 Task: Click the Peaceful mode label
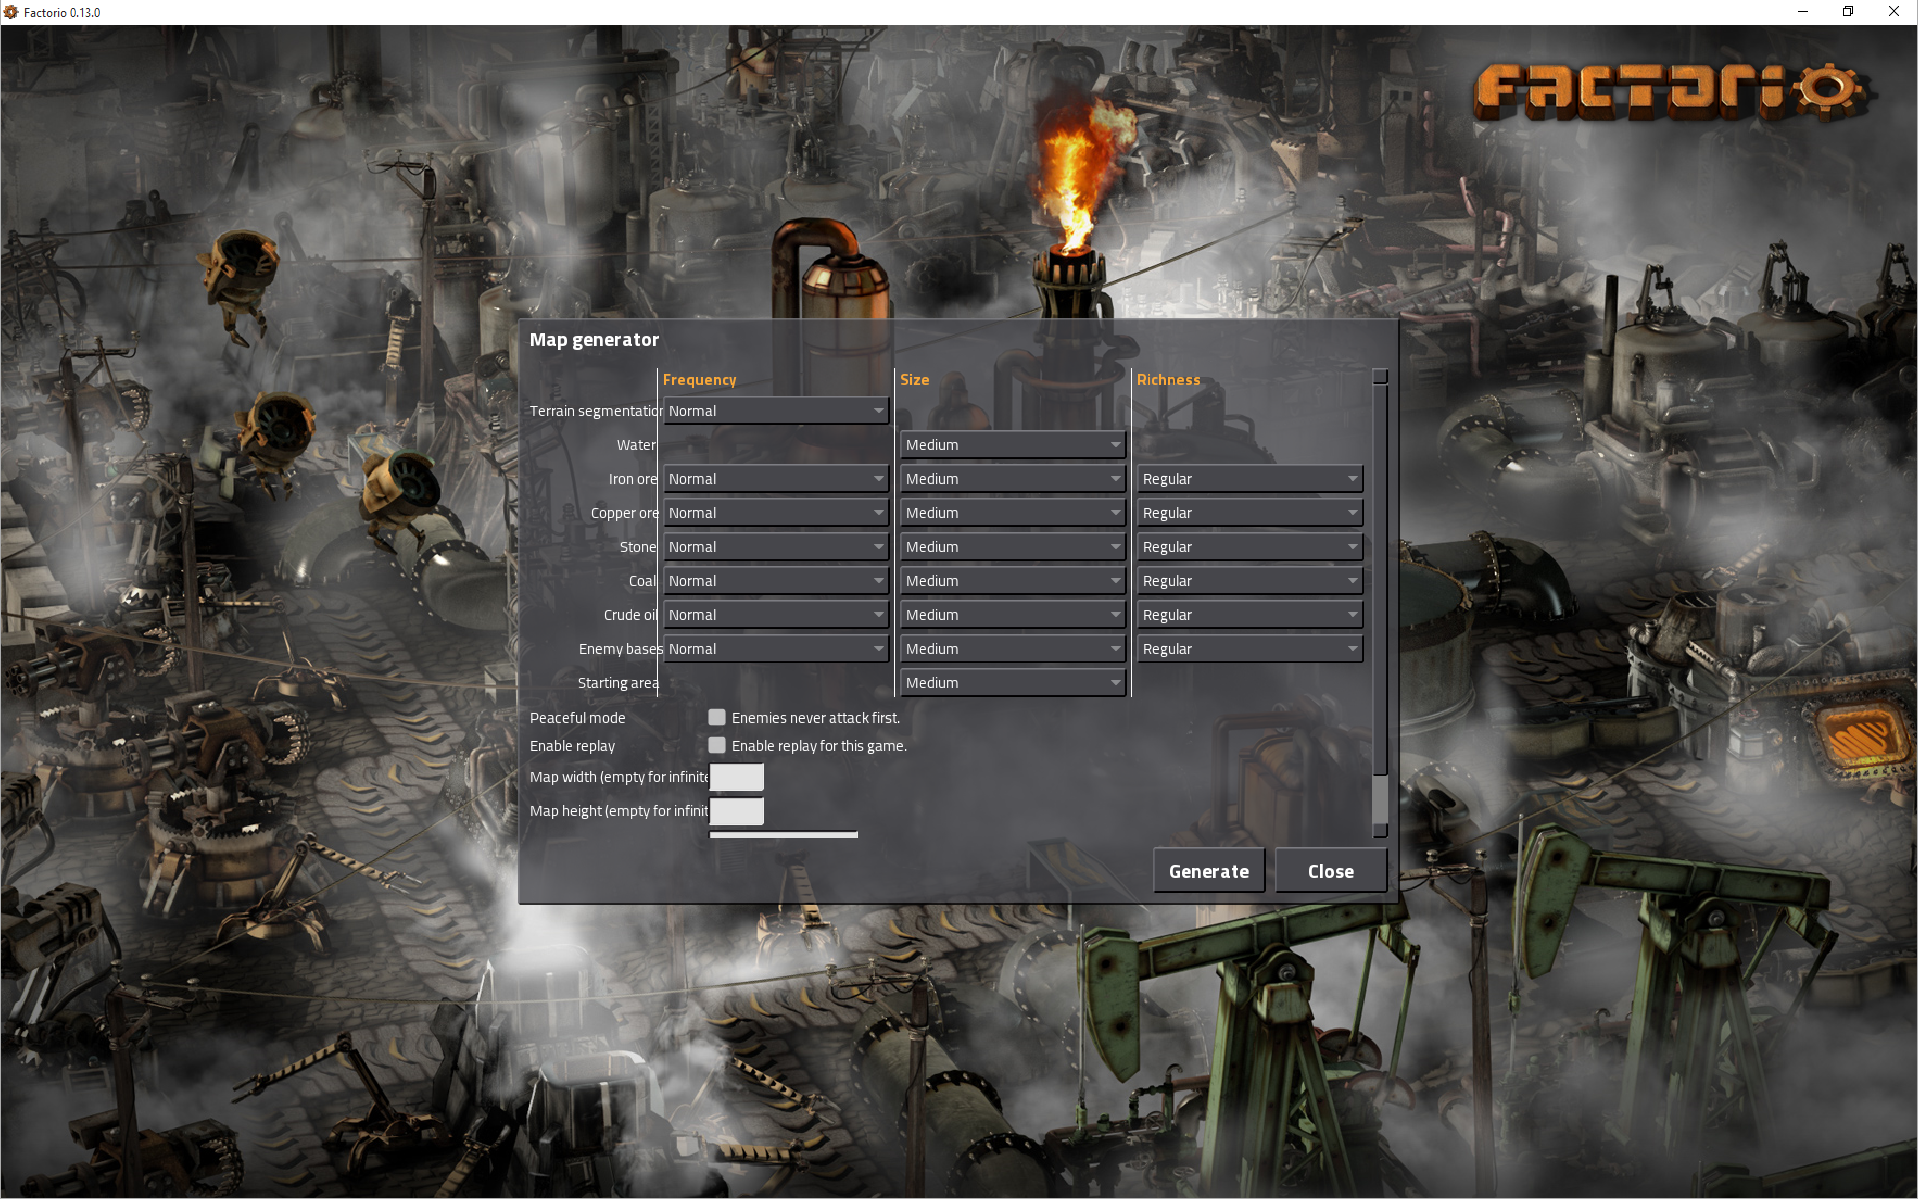click(578, 718)
